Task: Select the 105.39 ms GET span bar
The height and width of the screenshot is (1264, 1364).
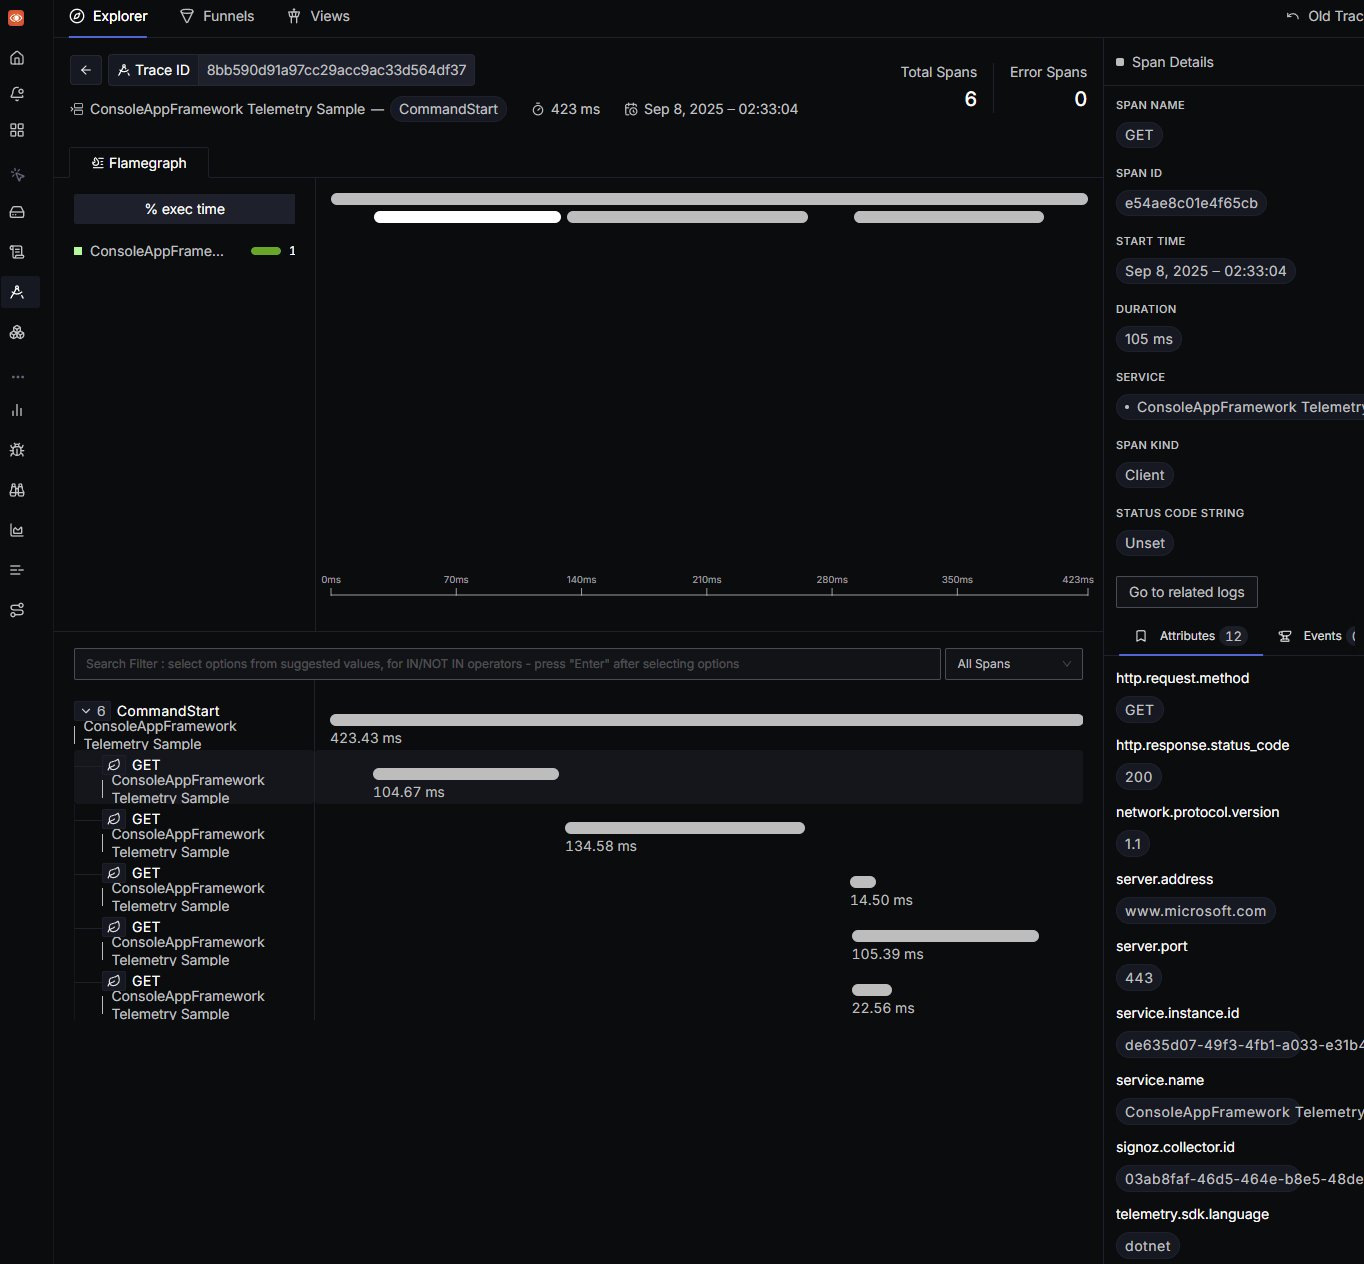Action: 945,936
